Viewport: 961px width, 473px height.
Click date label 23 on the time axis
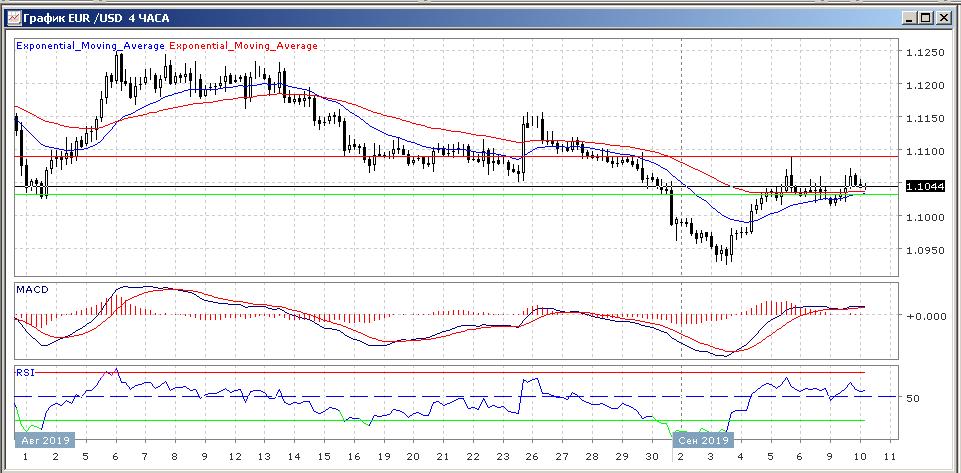[503, 457]
